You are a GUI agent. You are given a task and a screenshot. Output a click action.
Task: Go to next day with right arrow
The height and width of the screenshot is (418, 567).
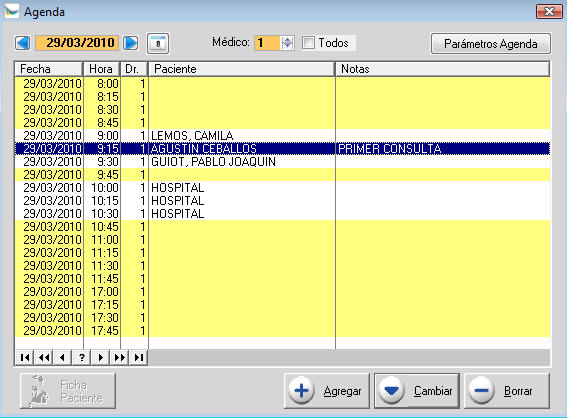[x=130, y=43]
